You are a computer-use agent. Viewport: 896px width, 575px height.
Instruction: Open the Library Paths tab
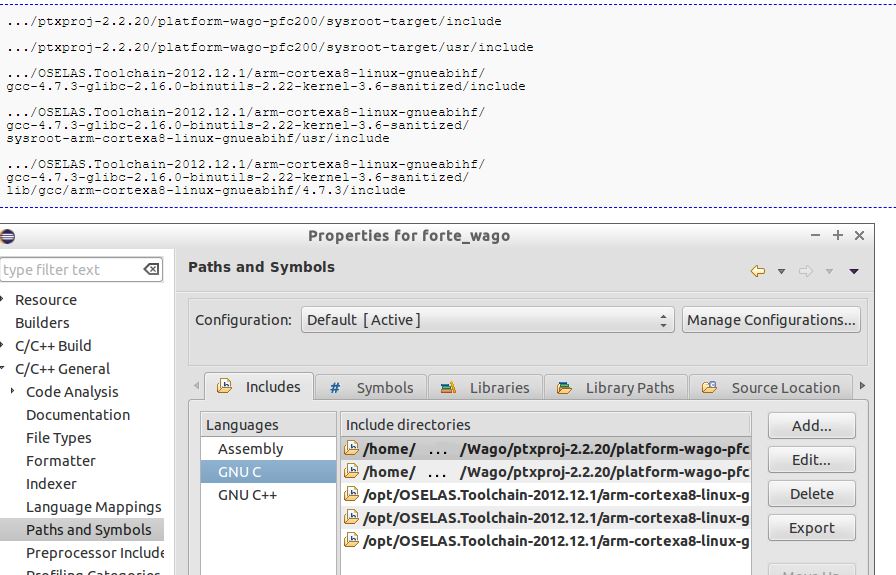(x=617, y=388)
